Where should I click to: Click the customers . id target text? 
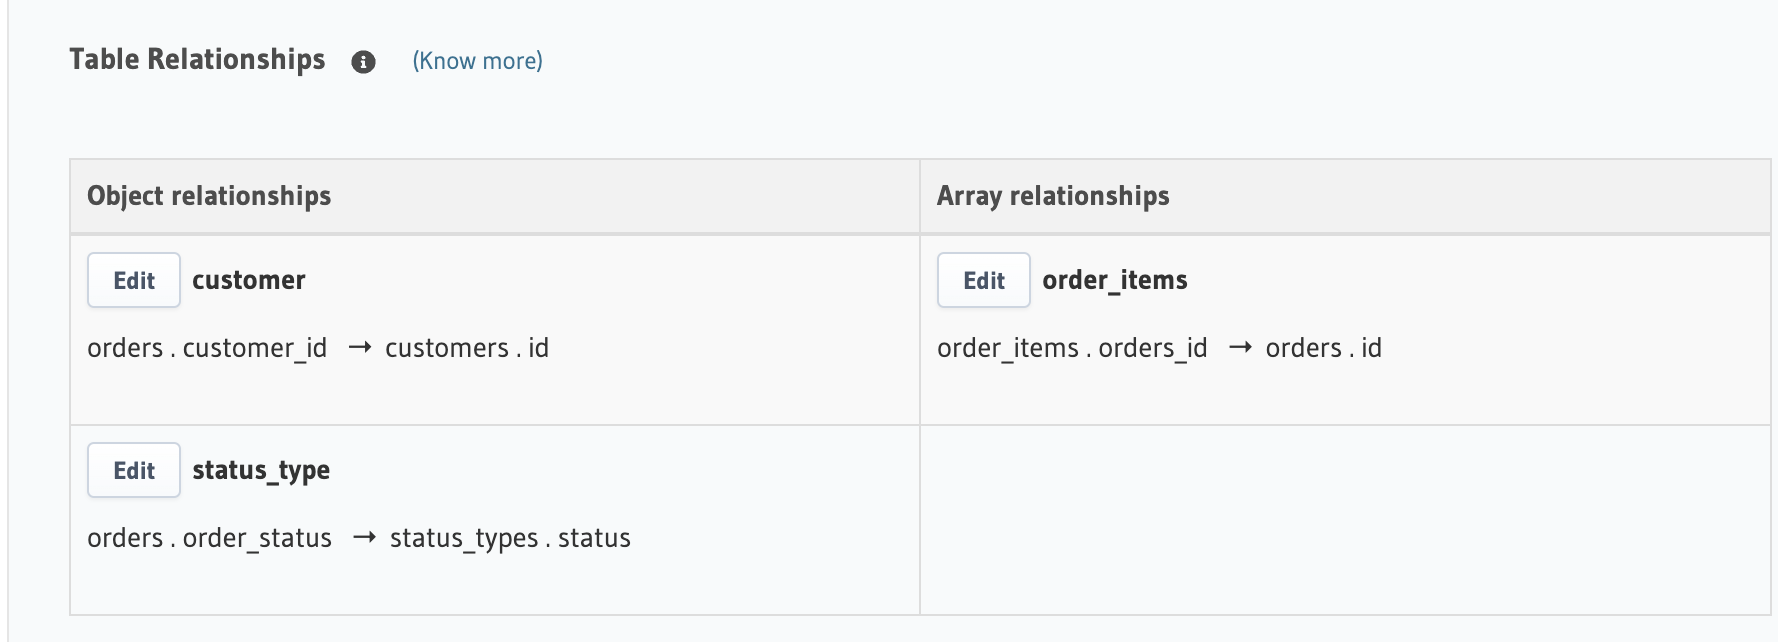[x=467, y=348]
